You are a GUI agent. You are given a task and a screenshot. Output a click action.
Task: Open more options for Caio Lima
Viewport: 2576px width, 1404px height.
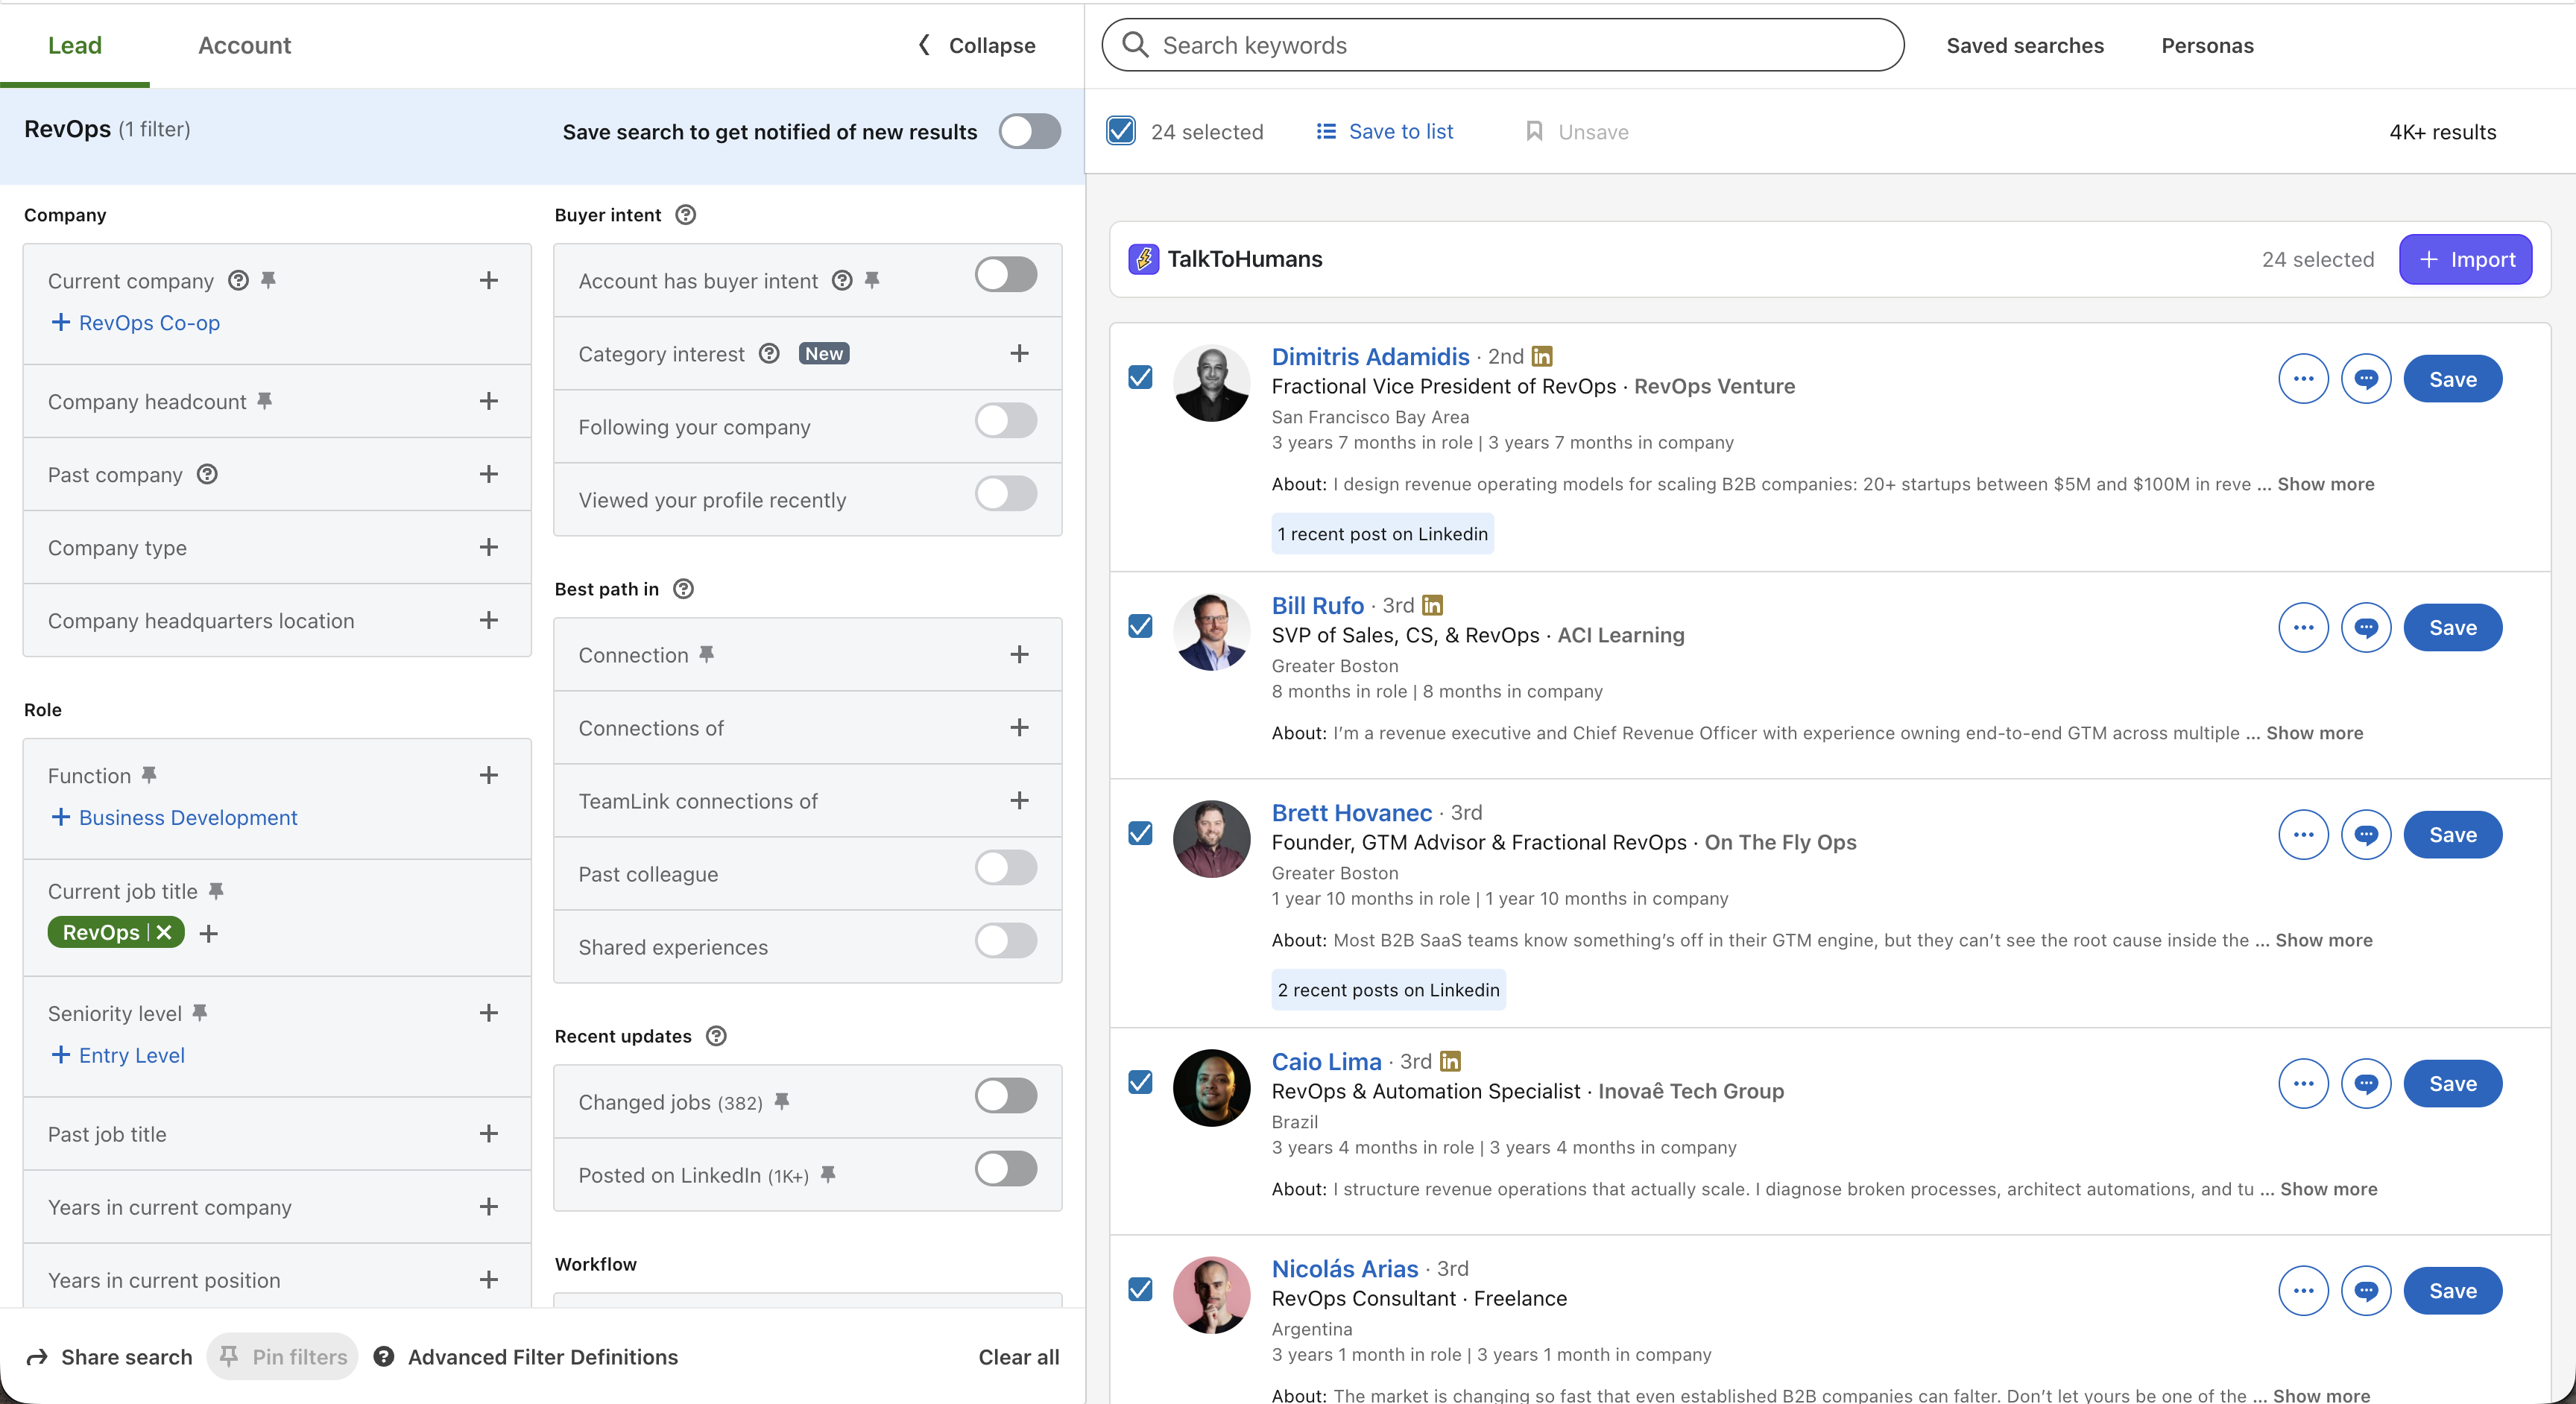point(2303,1084)
